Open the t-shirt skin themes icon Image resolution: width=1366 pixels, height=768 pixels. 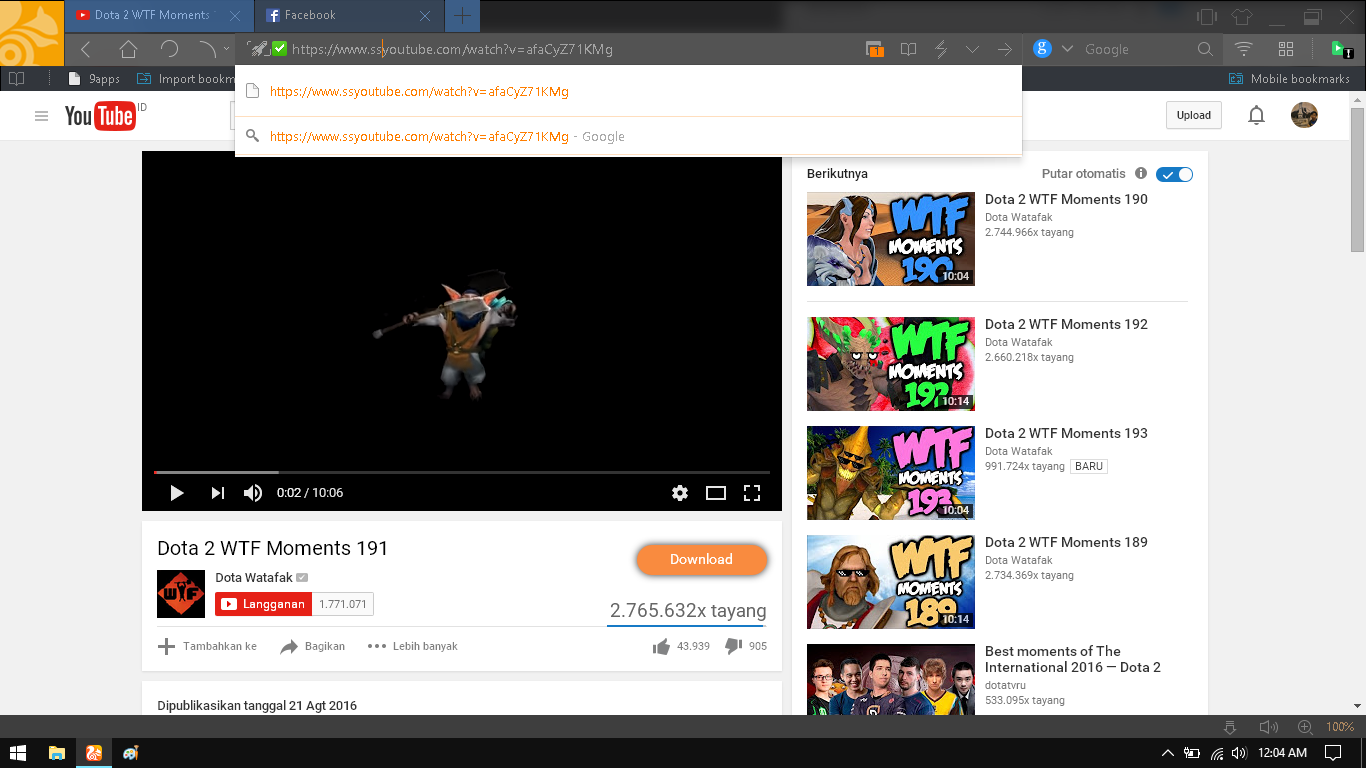coord(1242,16)
